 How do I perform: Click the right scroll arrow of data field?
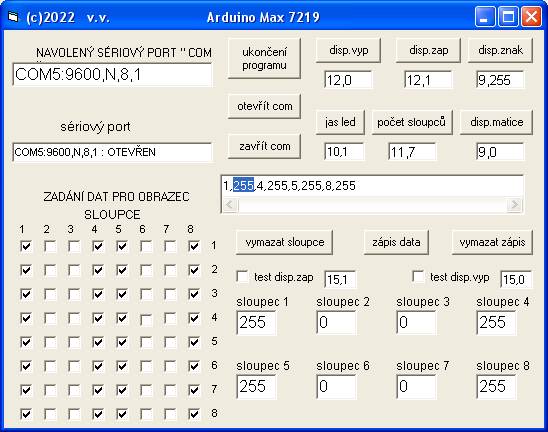515,204
